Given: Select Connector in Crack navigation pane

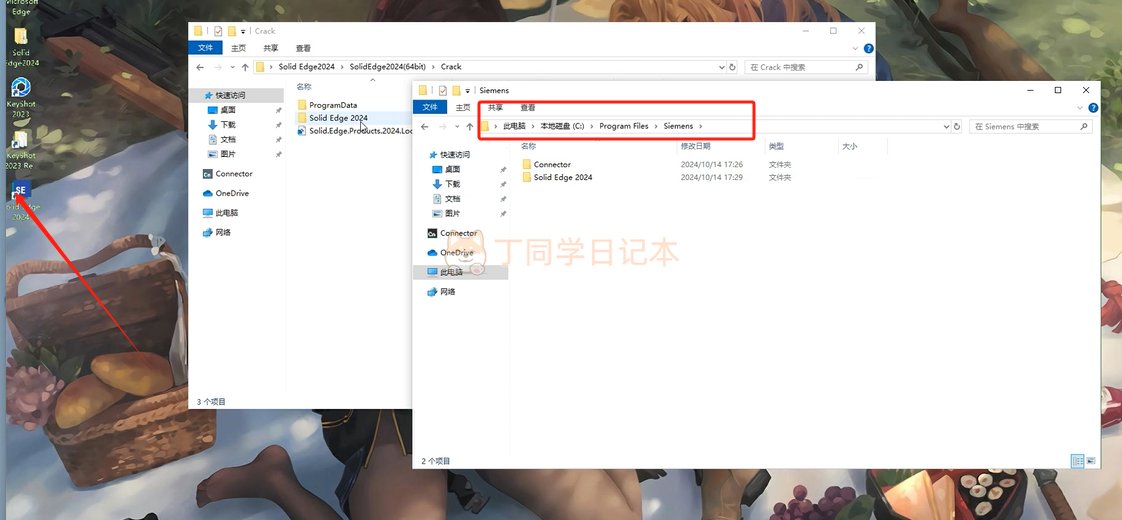Looking at the screenshot, I should coord(228,174).
